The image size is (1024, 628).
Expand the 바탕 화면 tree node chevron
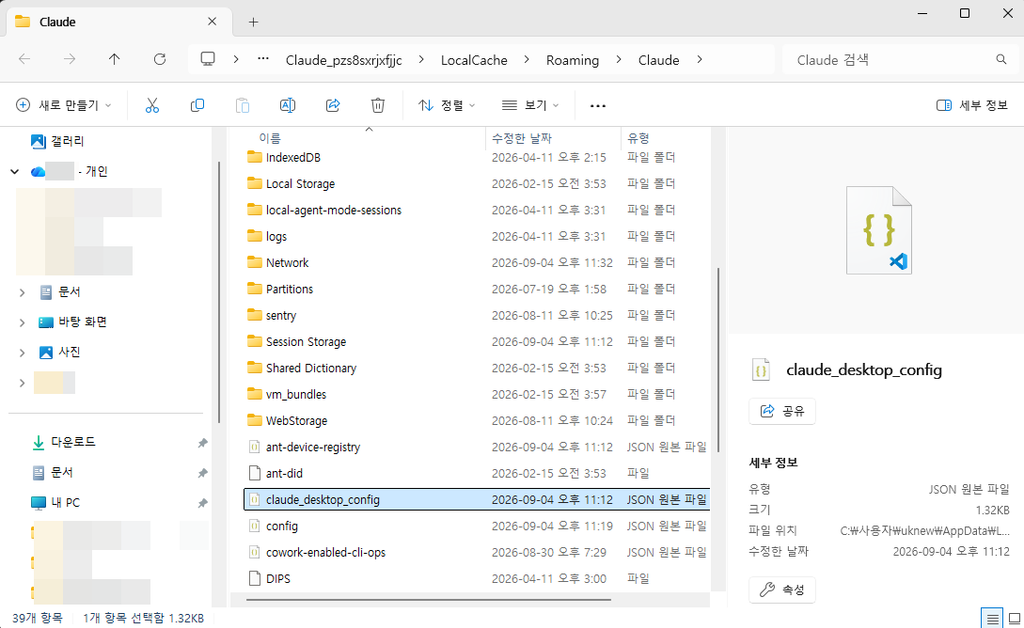[x=22, y=322]
